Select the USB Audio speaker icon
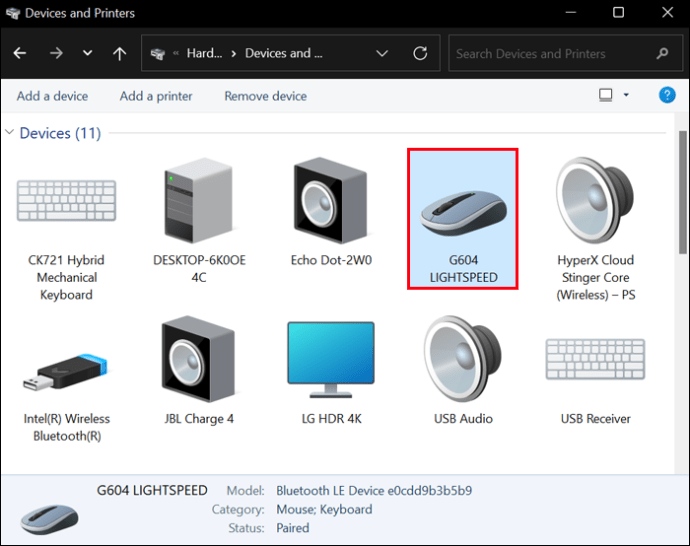Viewport: 690px width, 546px height. [463, 359]
